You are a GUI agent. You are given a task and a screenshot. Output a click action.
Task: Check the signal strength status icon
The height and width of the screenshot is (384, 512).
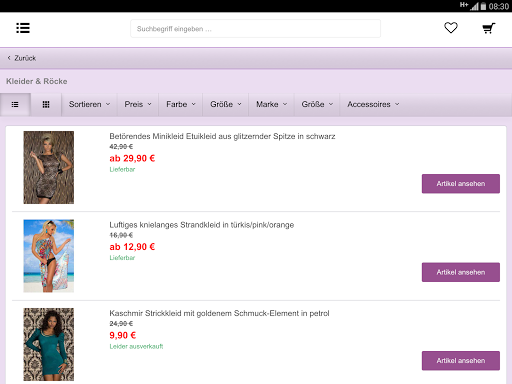coord(474,6)
